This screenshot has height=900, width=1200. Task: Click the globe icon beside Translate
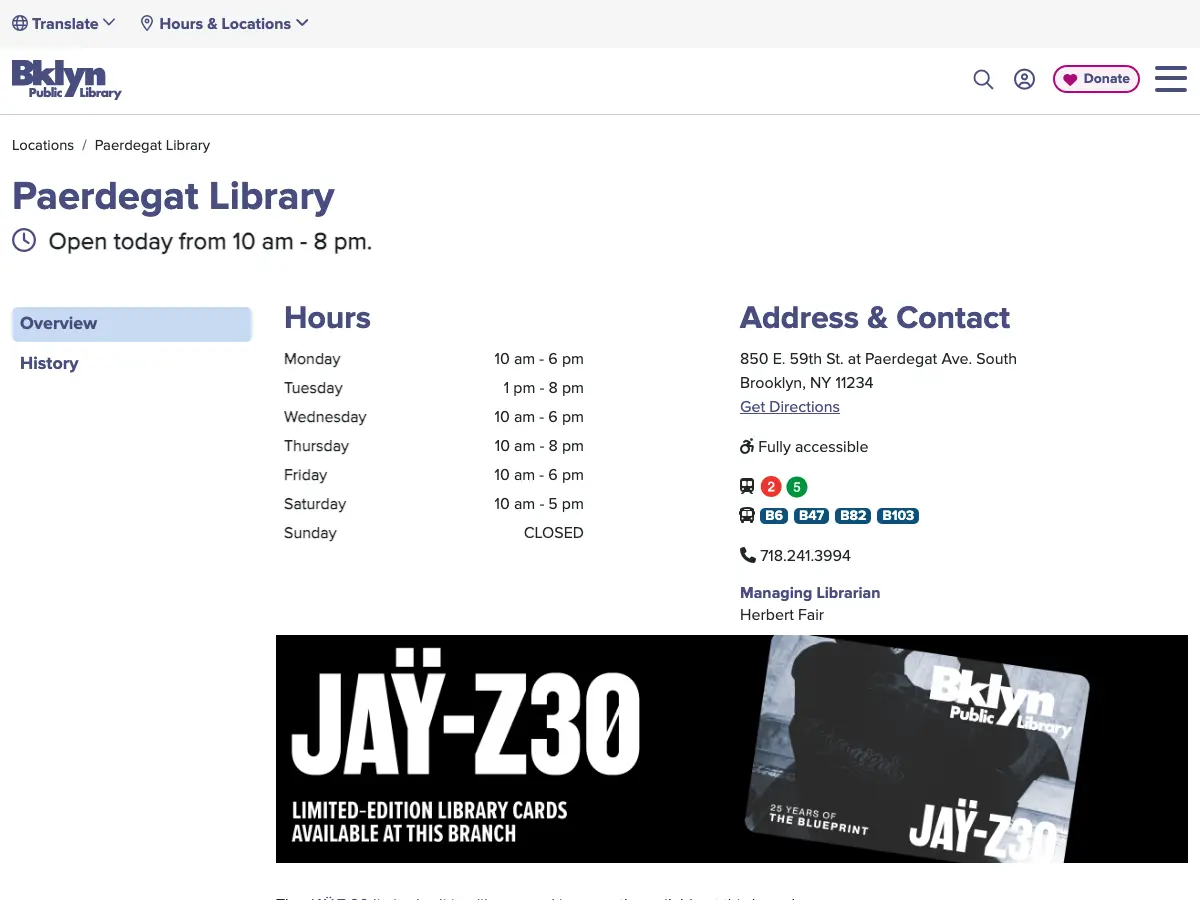[20, 23]
